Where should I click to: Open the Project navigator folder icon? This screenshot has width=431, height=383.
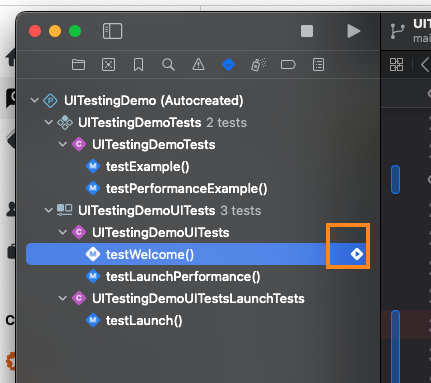[78, 65]
